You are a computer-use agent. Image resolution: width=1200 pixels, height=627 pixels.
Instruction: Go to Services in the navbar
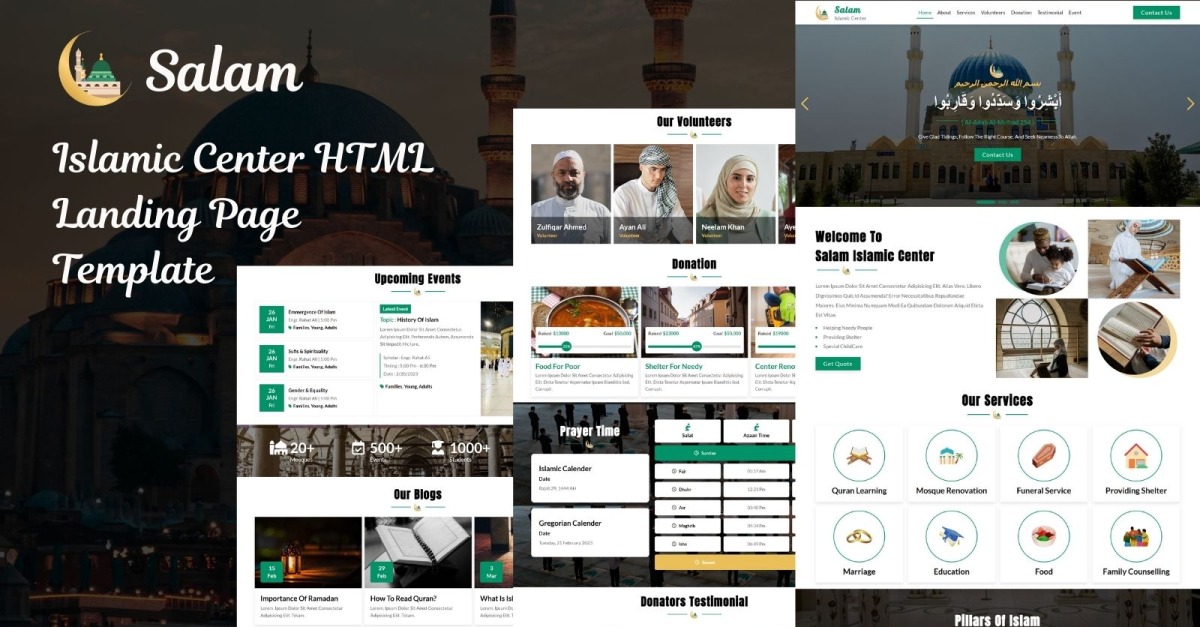click(x=966, y=13)
